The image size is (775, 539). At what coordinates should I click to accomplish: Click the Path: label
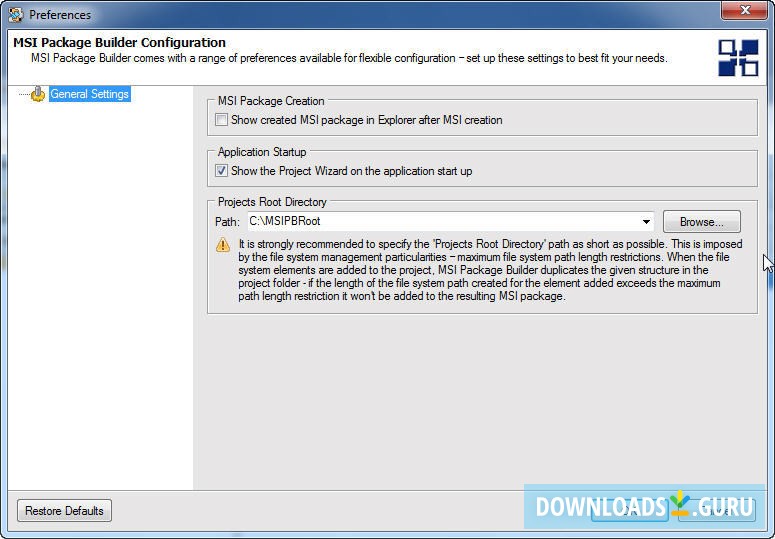coord(227,222)
